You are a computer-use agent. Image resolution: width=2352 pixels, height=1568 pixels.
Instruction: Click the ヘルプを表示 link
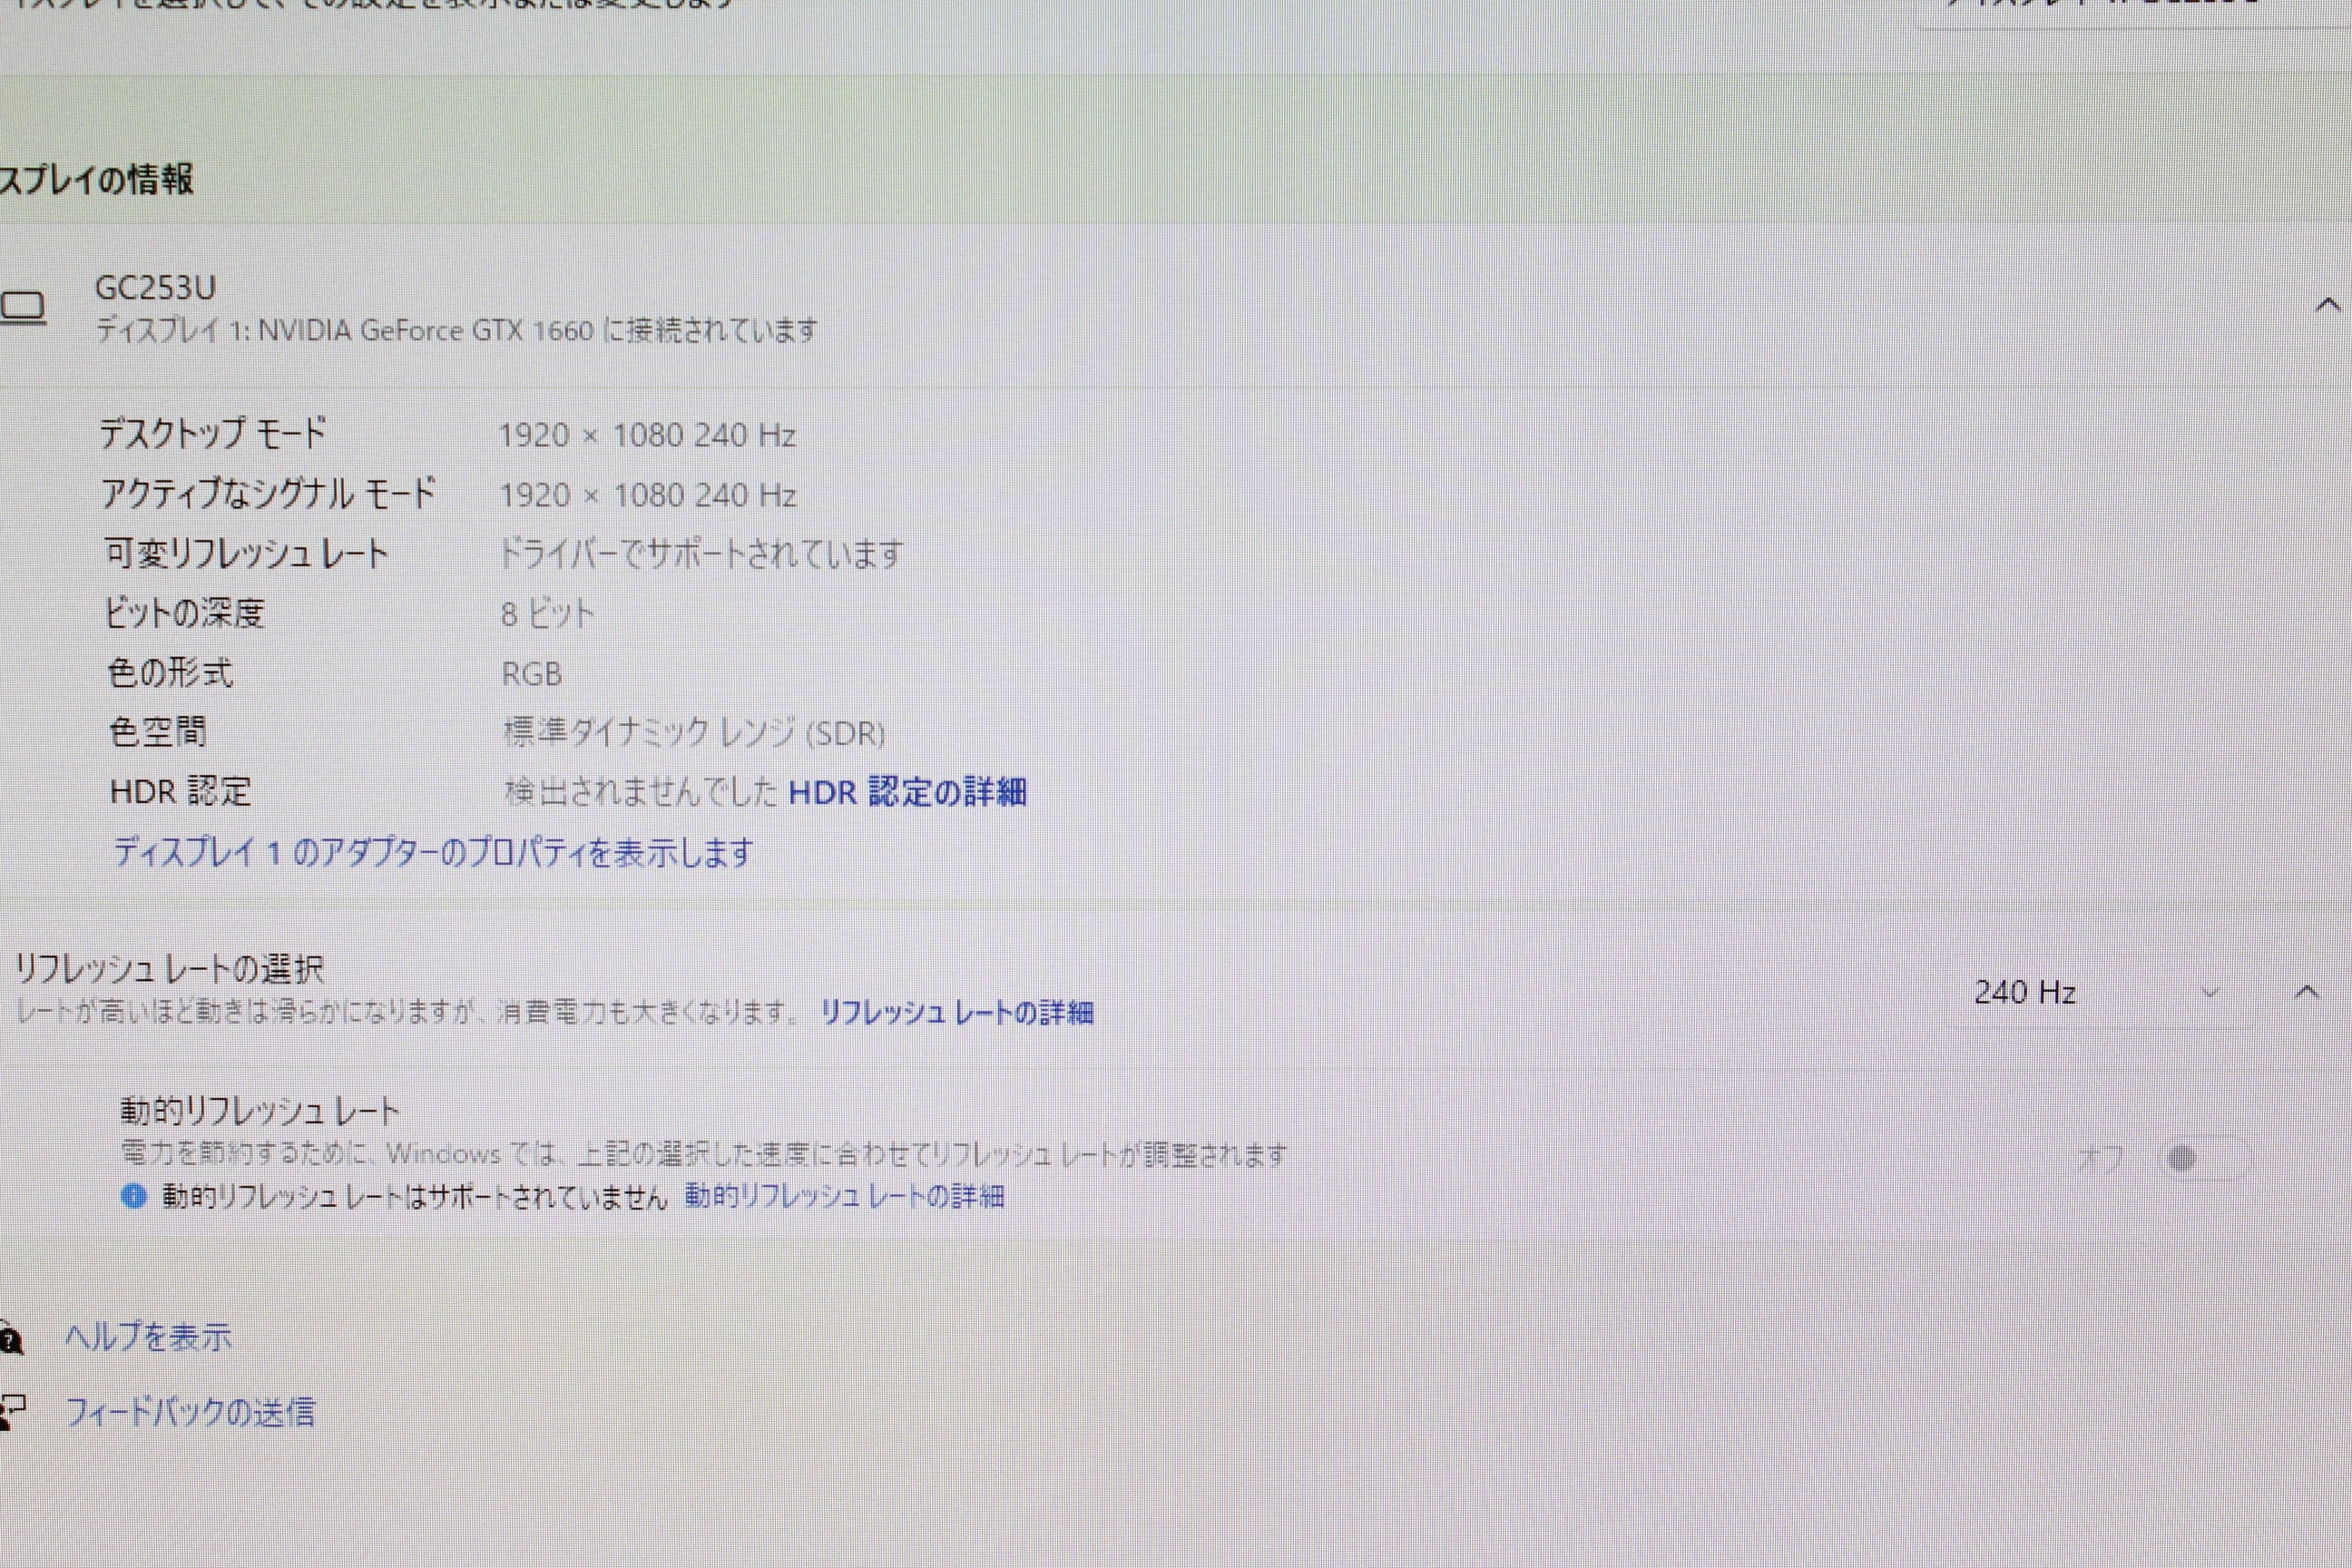pos(148,1337)
